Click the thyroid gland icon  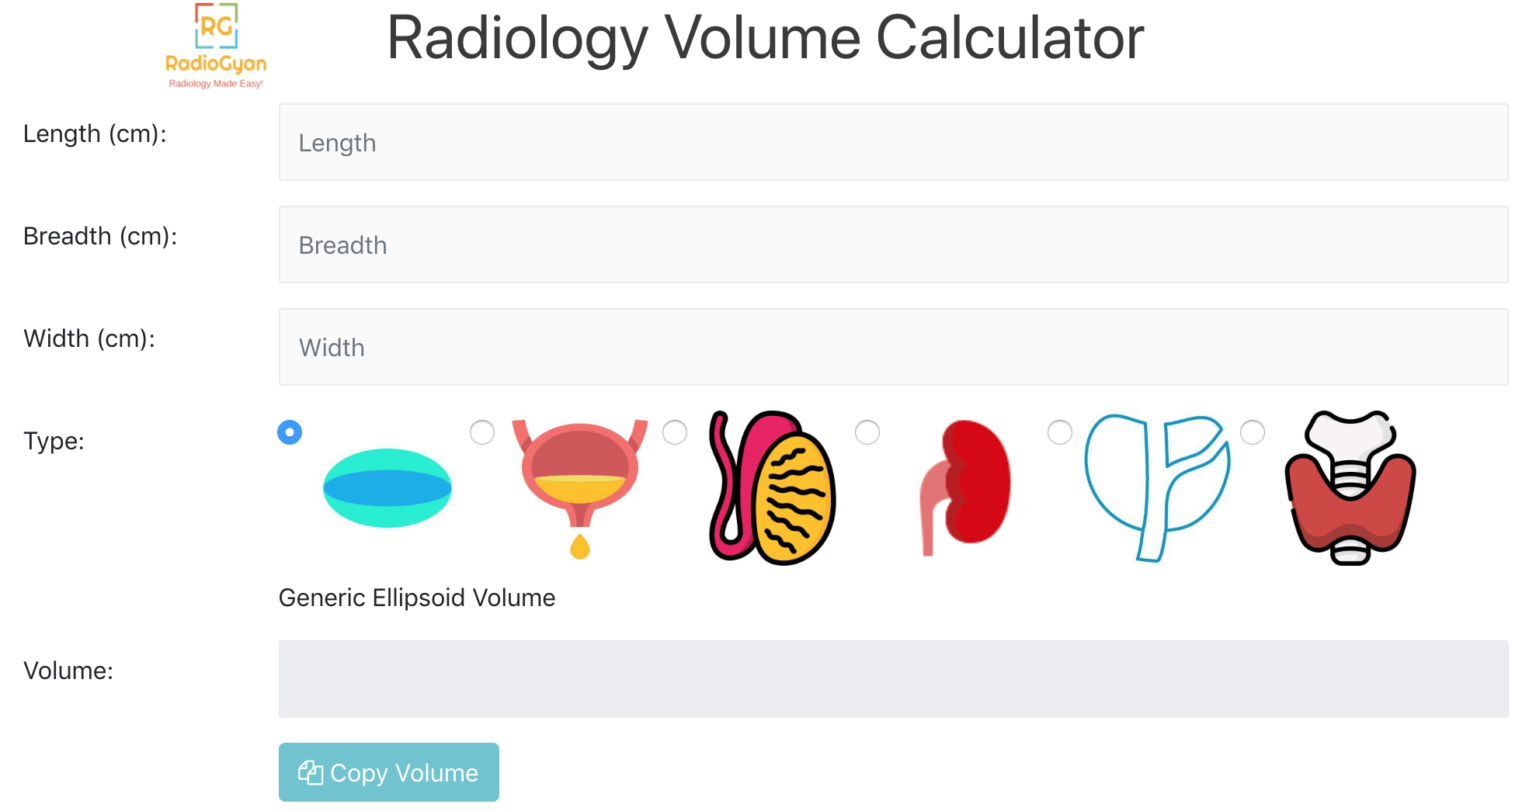click(1349, 487)
